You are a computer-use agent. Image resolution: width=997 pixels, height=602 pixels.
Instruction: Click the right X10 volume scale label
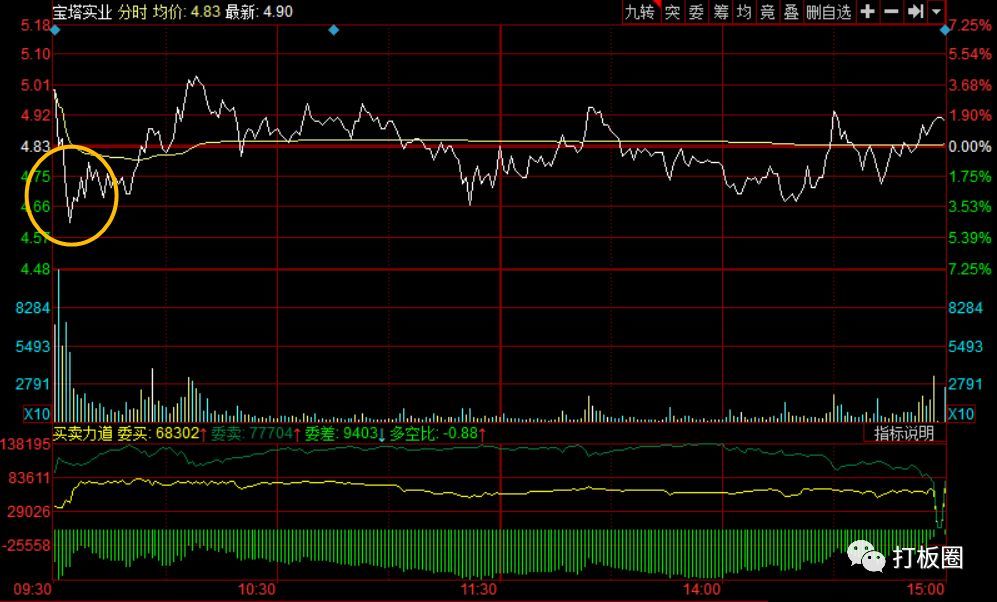click(960, 414)
